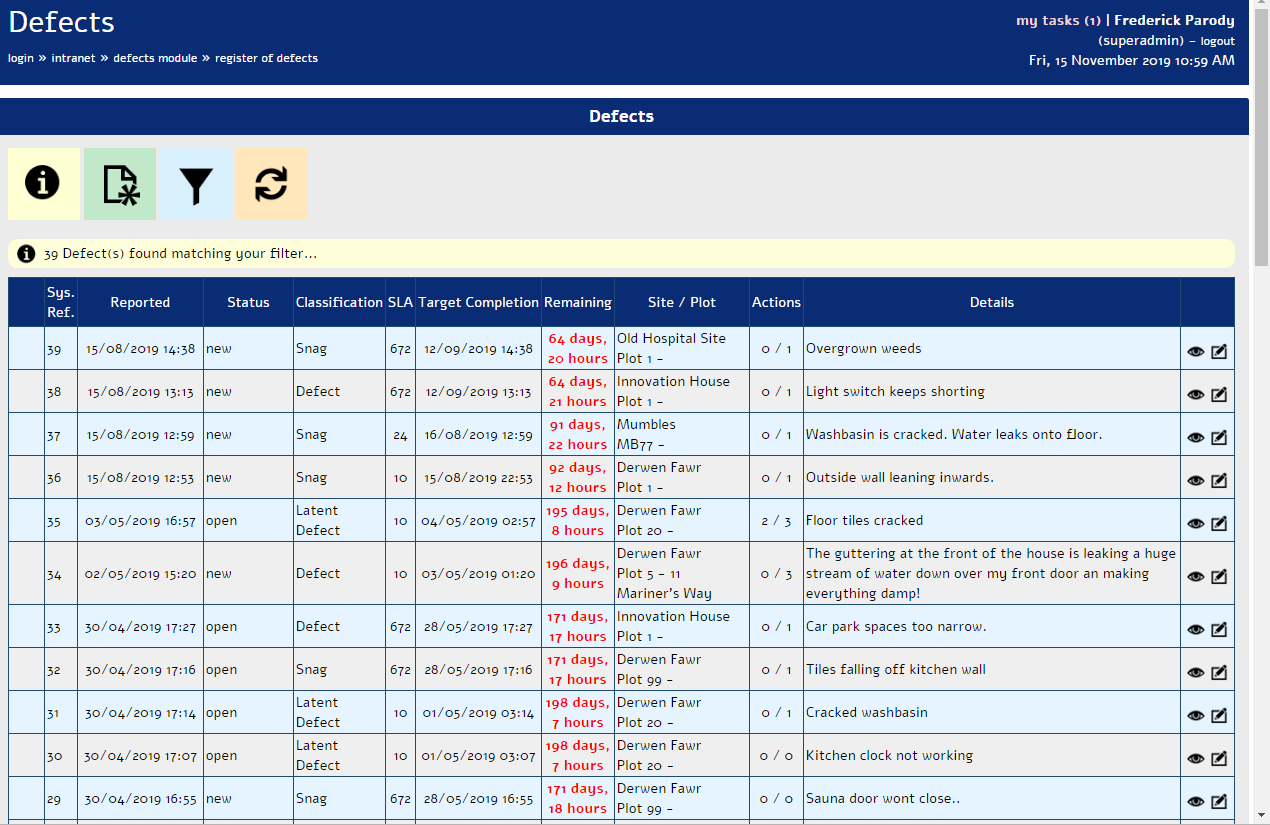
Task: Export the defects report
Action: (x=120, y=184)
